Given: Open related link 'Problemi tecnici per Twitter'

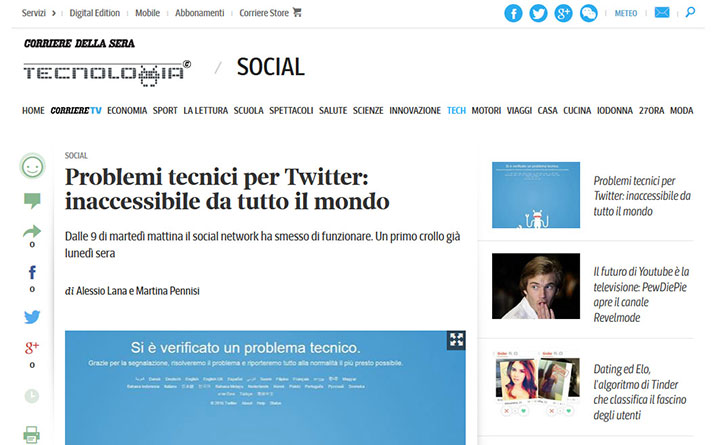Looking at the screenshot, I should point(642,196).
